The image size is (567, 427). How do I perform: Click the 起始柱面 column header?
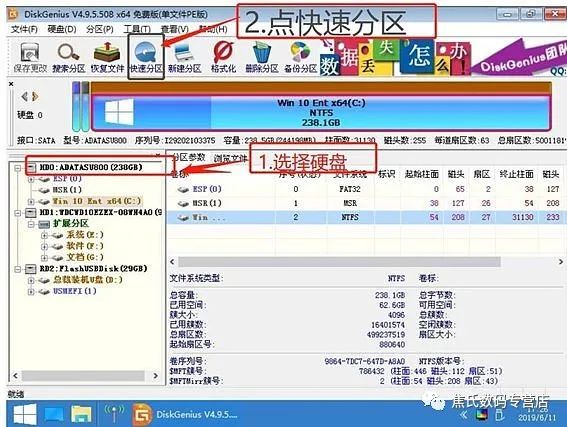(421, 175)
